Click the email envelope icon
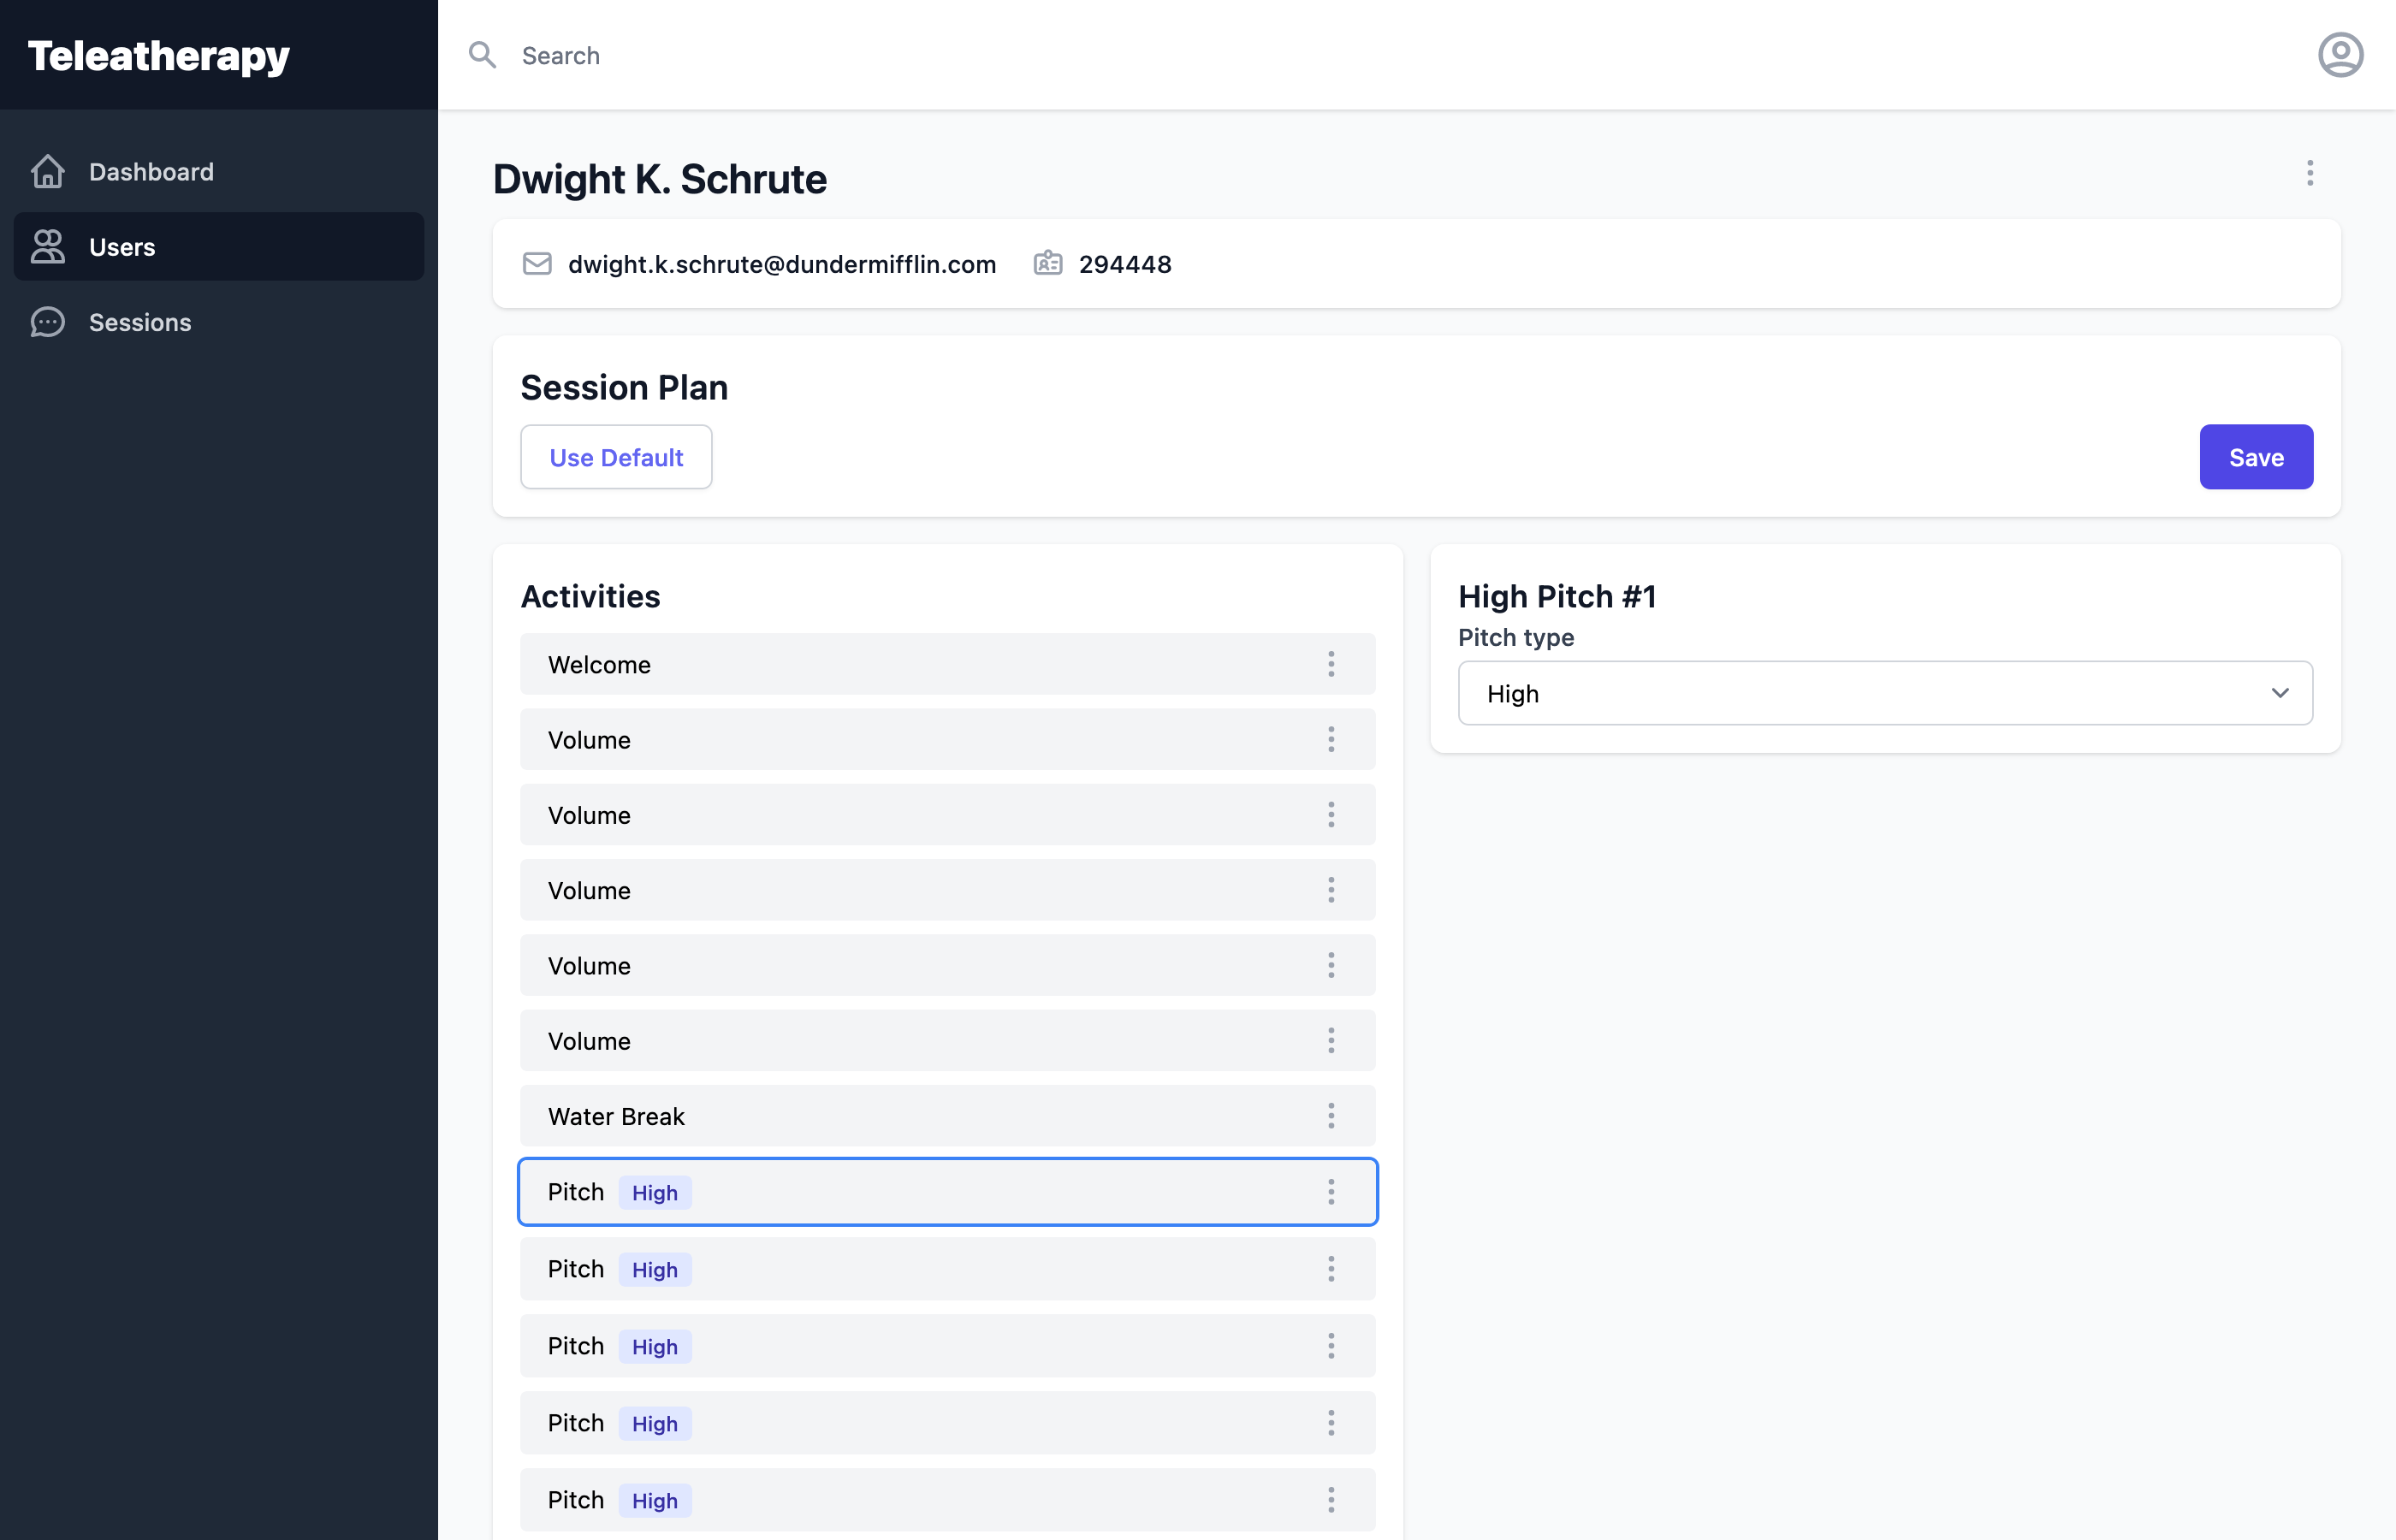 pyautogui.click(x=537, y=263)
